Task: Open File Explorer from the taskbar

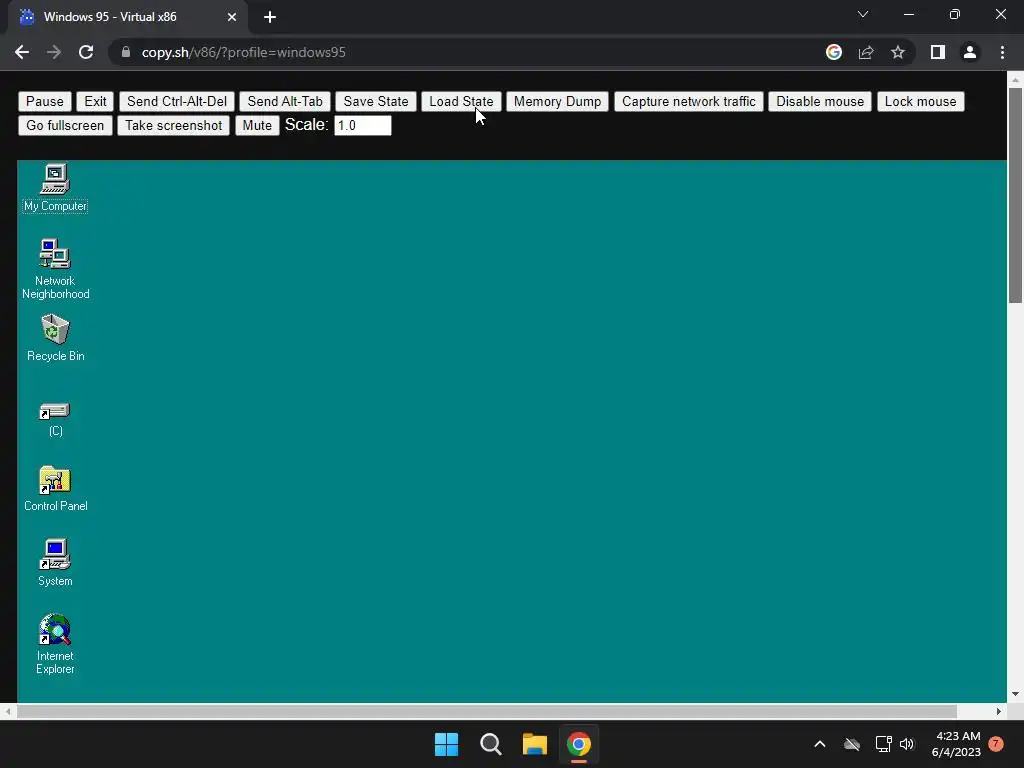Action: [x=535, y=744]
